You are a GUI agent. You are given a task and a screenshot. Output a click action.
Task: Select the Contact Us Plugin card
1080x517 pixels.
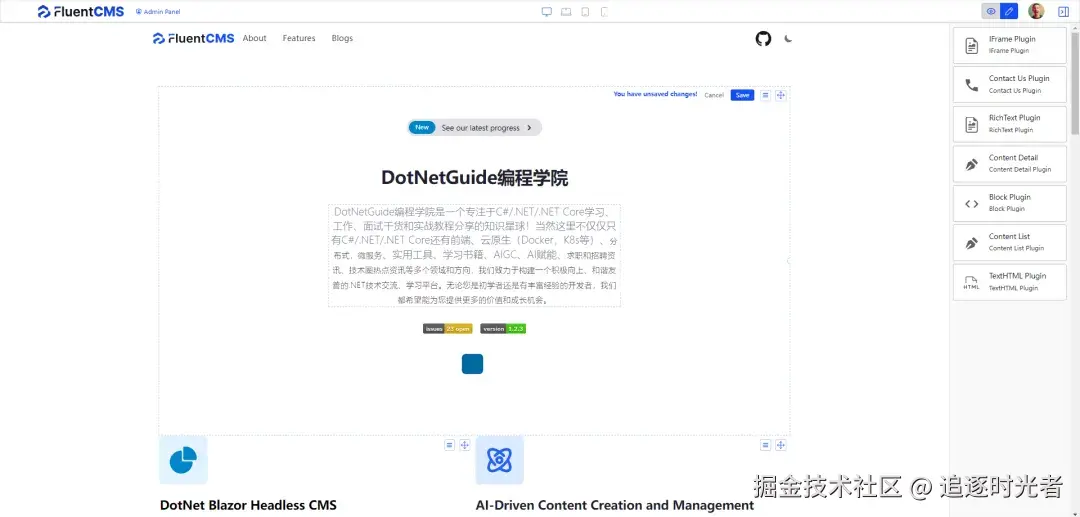1010,85
